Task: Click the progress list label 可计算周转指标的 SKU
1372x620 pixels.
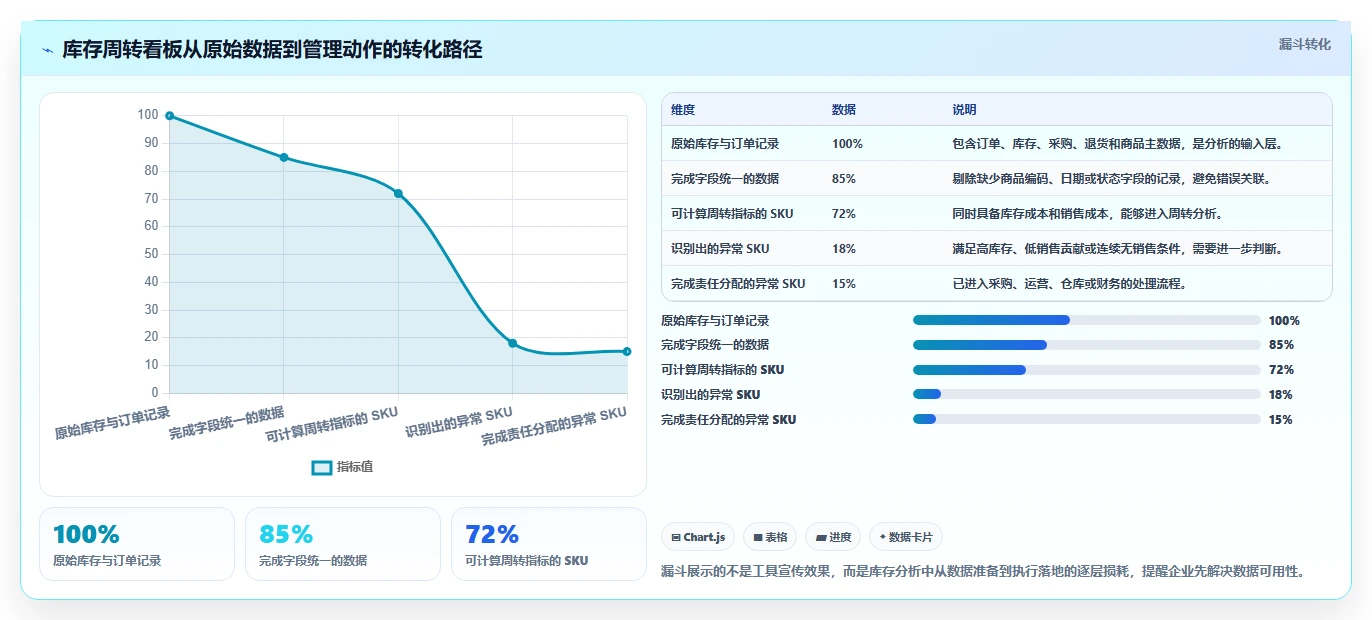Action: pos(723,370)
